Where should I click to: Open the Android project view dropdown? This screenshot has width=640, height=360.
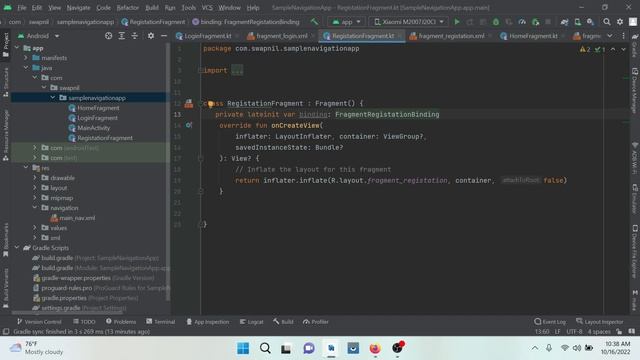(x=39, y=36)
